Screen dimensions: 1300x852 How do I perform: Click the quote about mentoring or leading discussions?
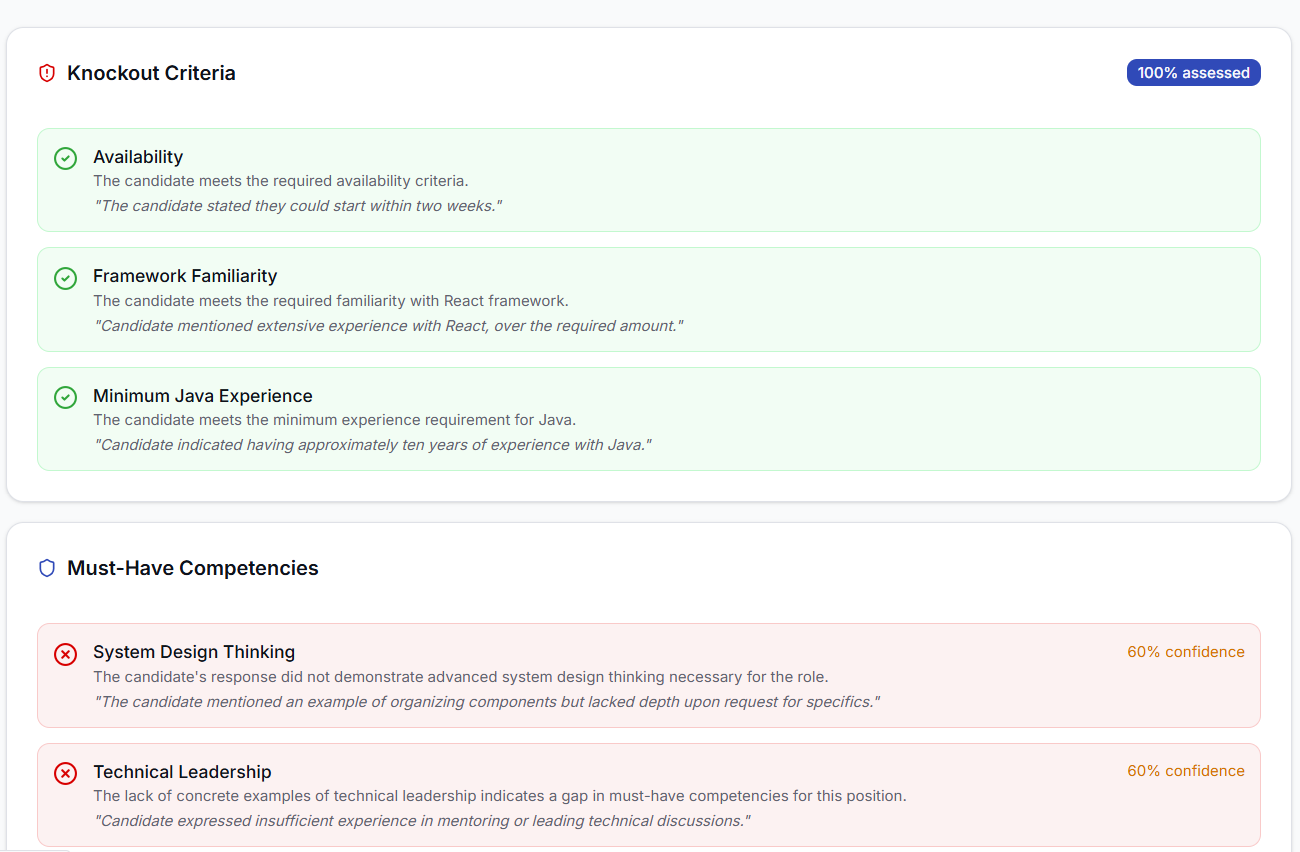[422, 821]
